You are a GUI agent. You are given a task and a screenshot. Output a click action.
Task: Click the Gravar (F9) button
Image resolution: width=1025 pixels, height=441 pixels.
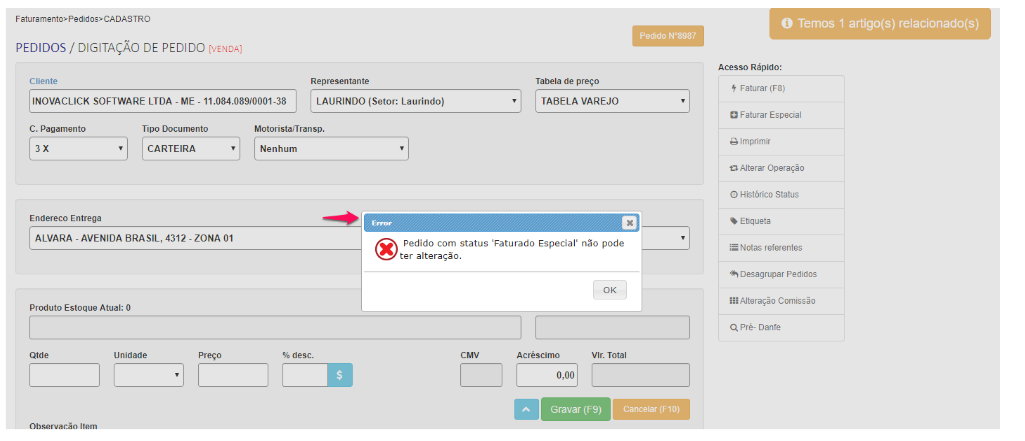coord(575,409)
